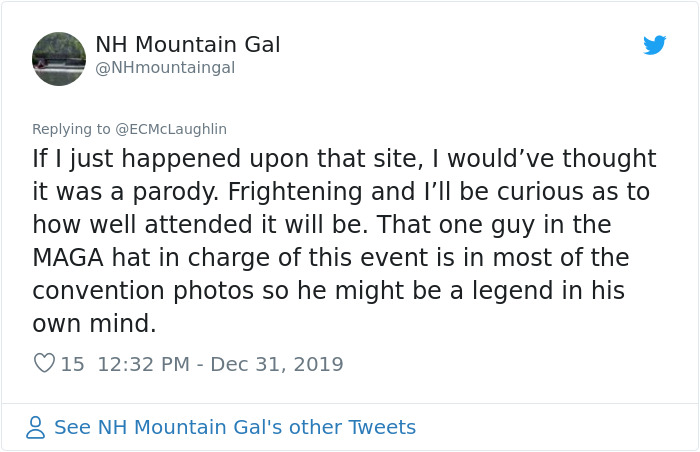Click the person icon beside other Tweets
Viewport: 700px width, 452px height.
(x=36, y=428)
